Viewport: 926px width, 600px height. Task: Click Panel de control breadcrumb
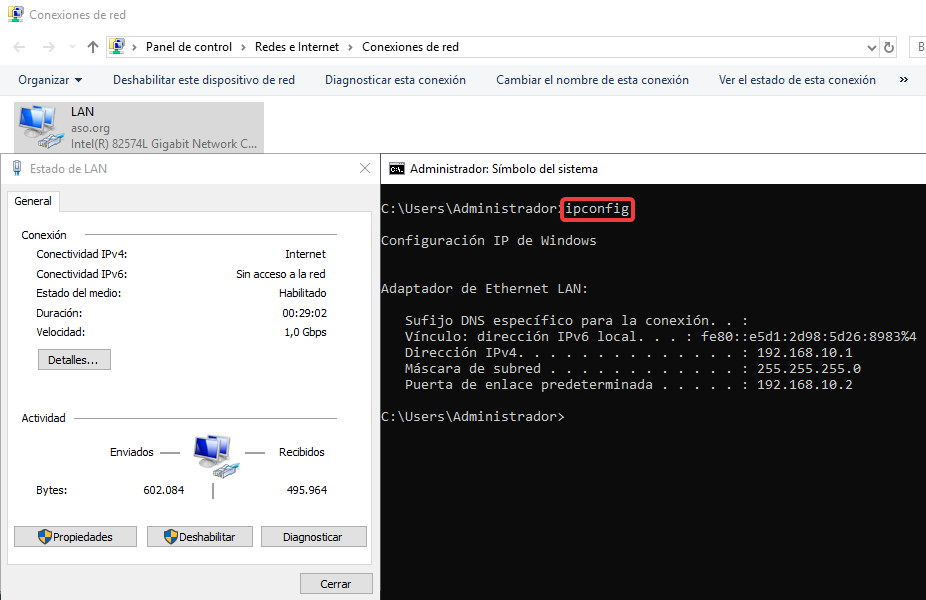(x=188, y=47)
